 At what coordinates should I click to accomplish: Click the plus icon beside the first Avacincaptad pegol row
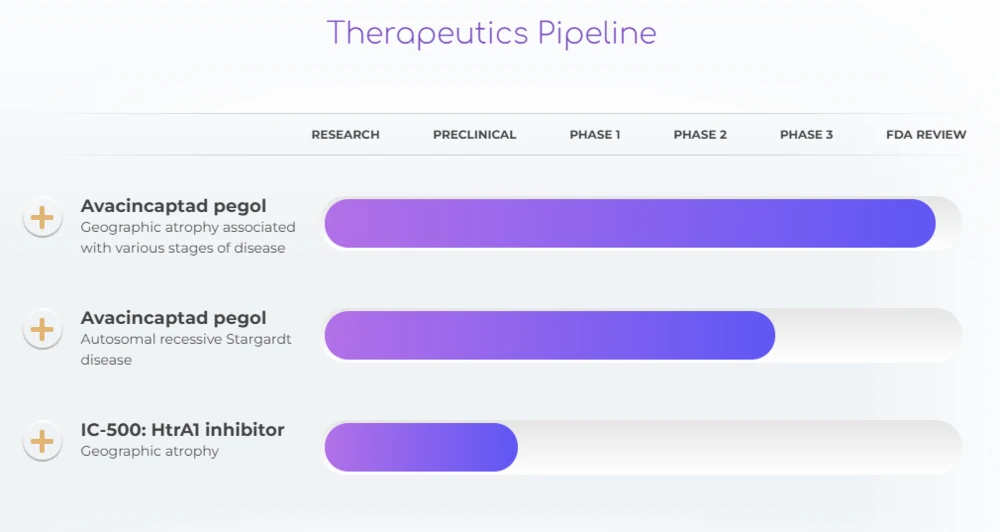[42, 218]
